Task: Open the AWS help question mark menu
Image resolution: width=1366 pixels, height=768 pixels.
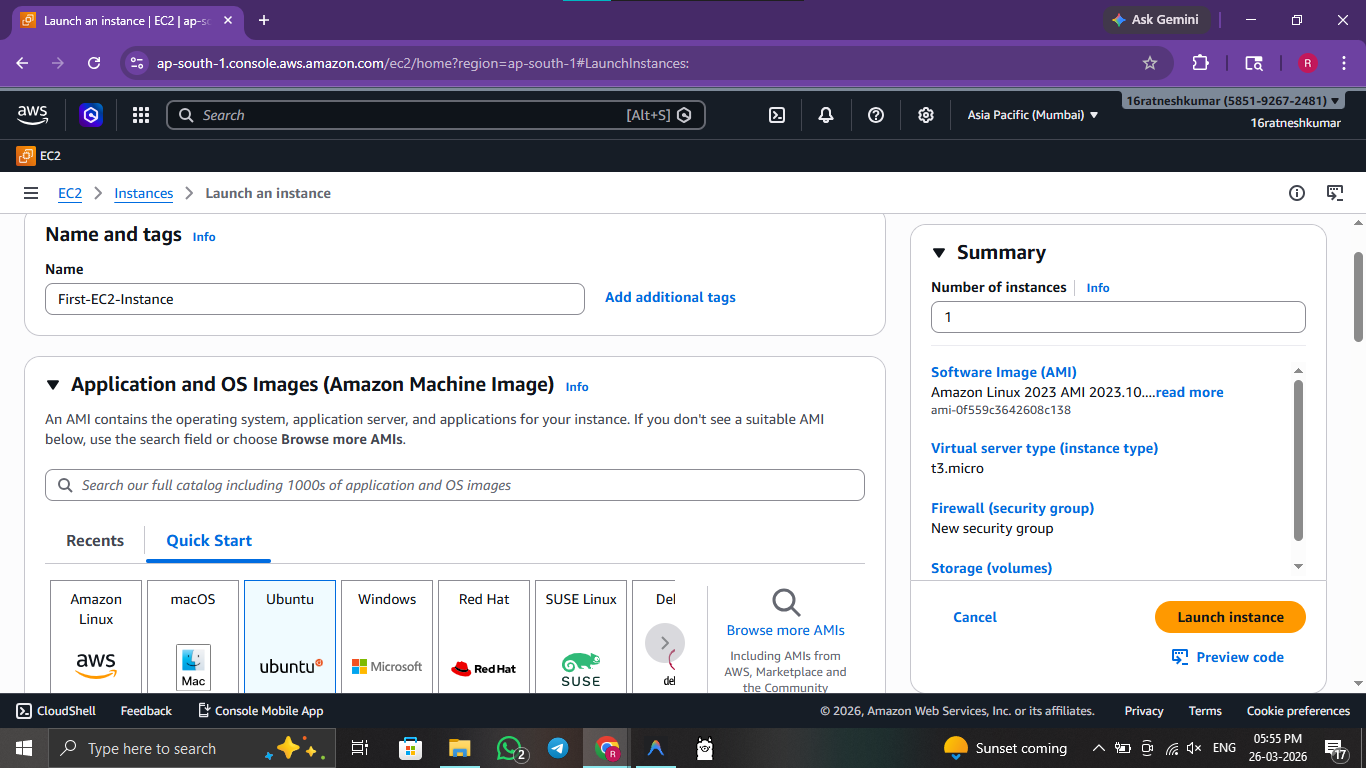Action: click(x=876, y=115)
